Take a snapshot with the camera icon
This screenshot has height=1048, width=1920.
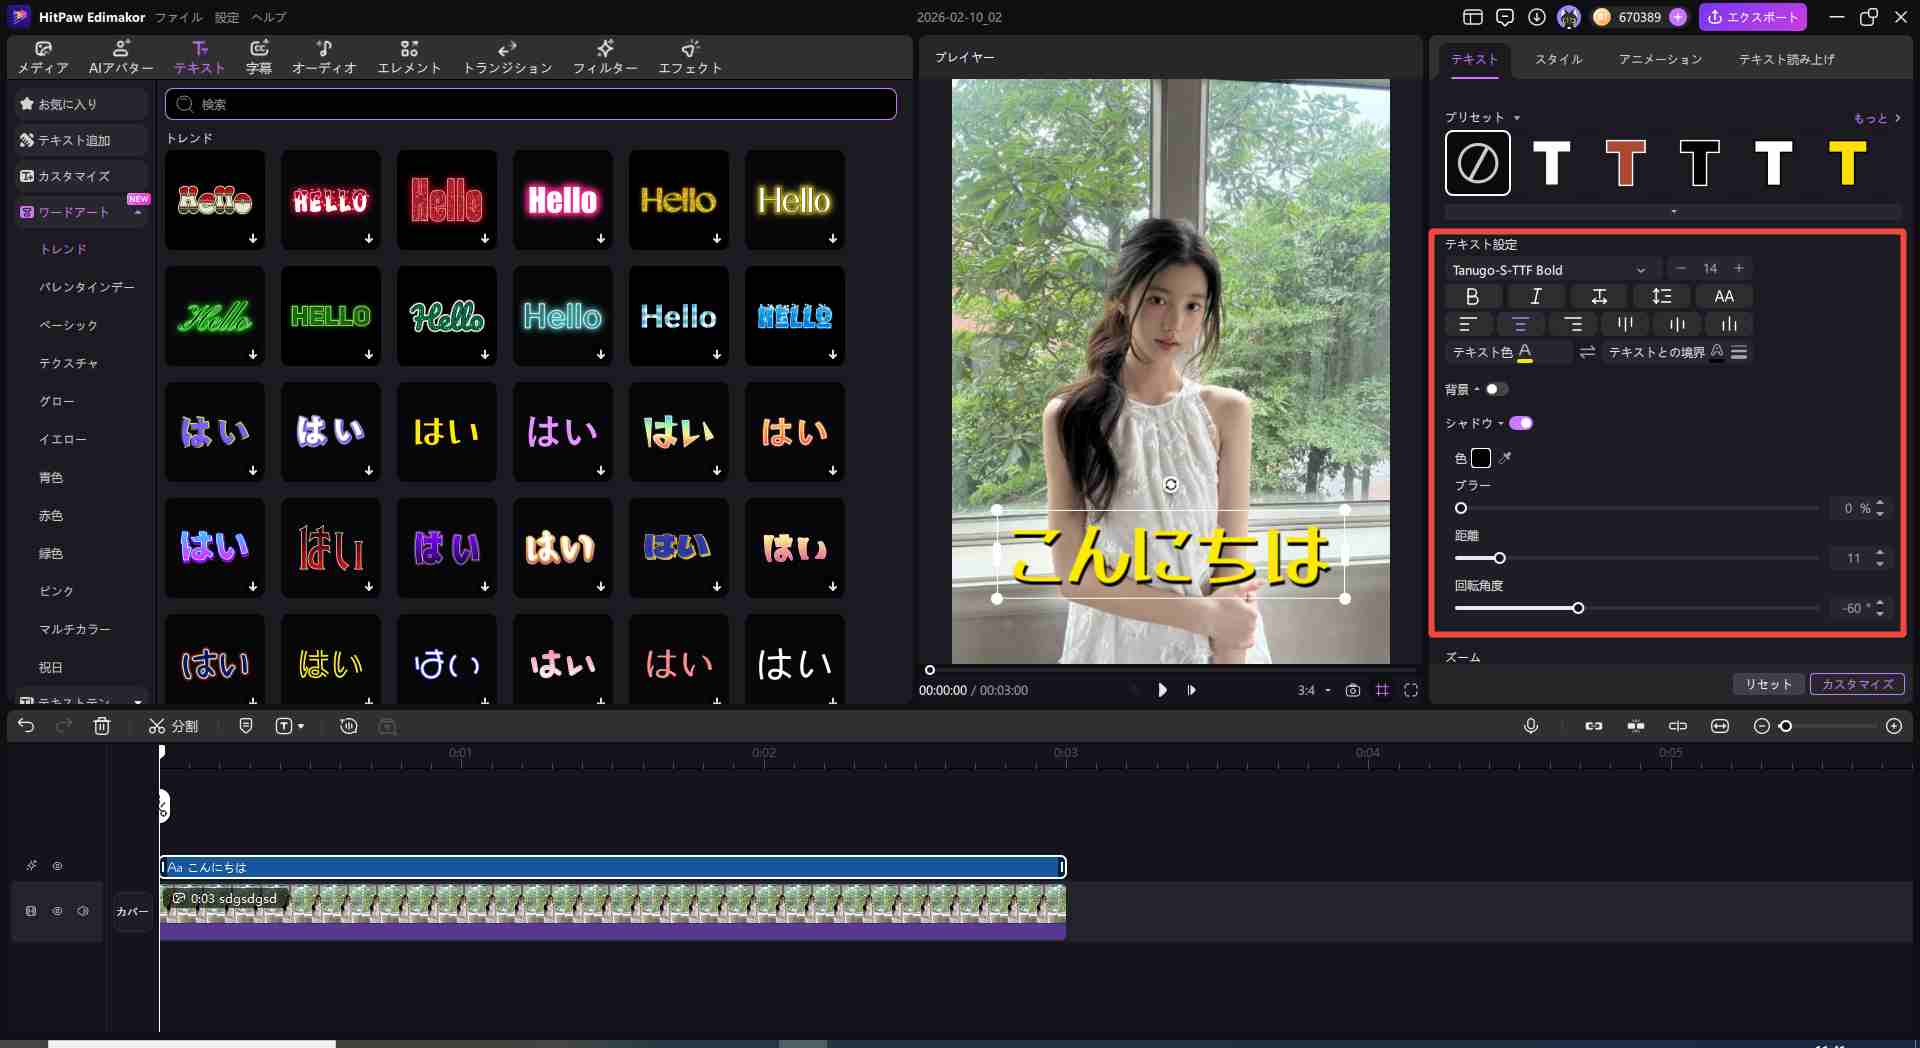click(1352, 690)
